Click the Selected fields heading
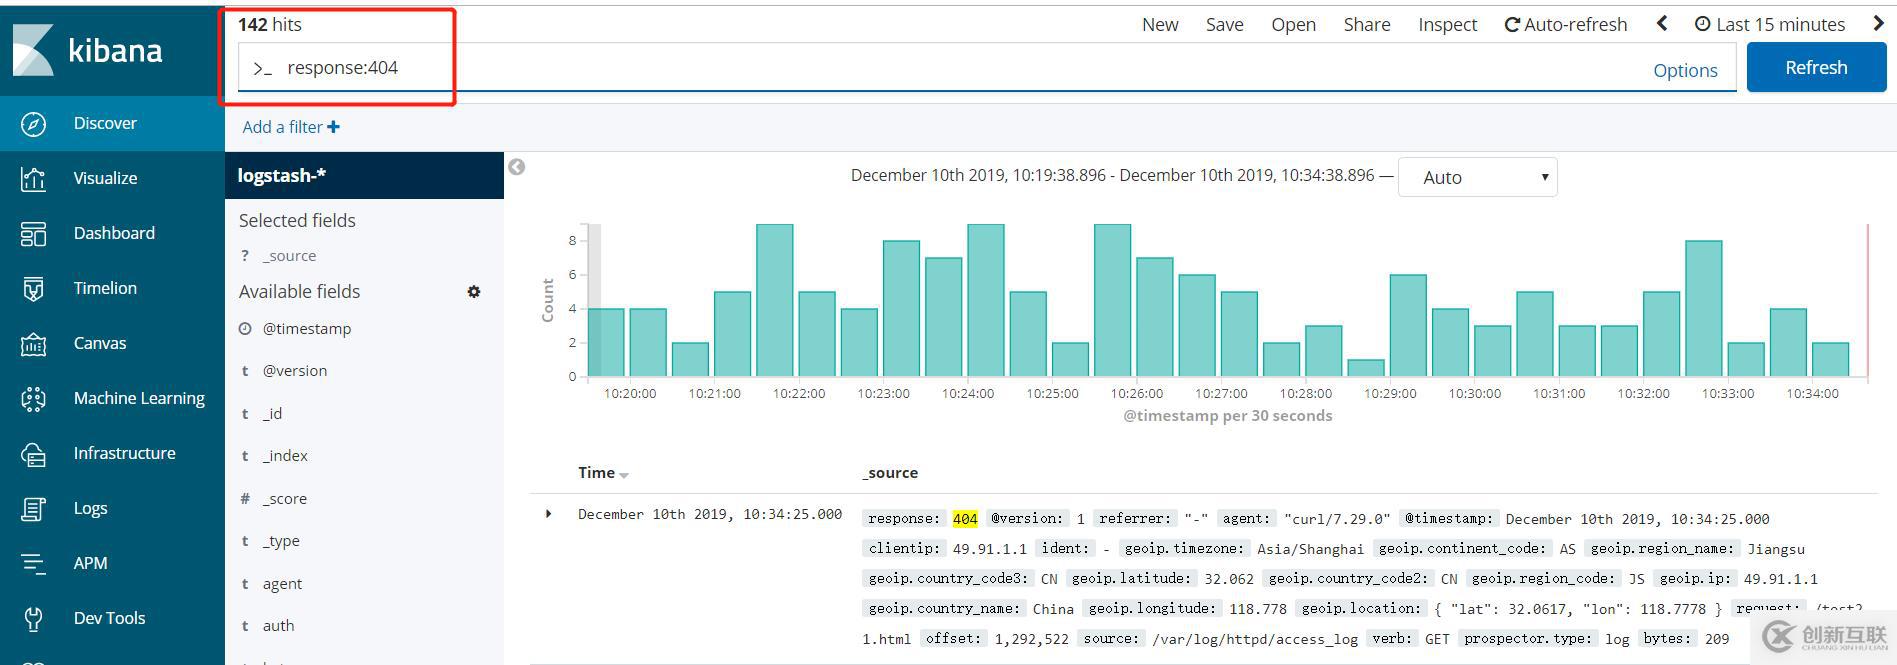 coord(297,220)
